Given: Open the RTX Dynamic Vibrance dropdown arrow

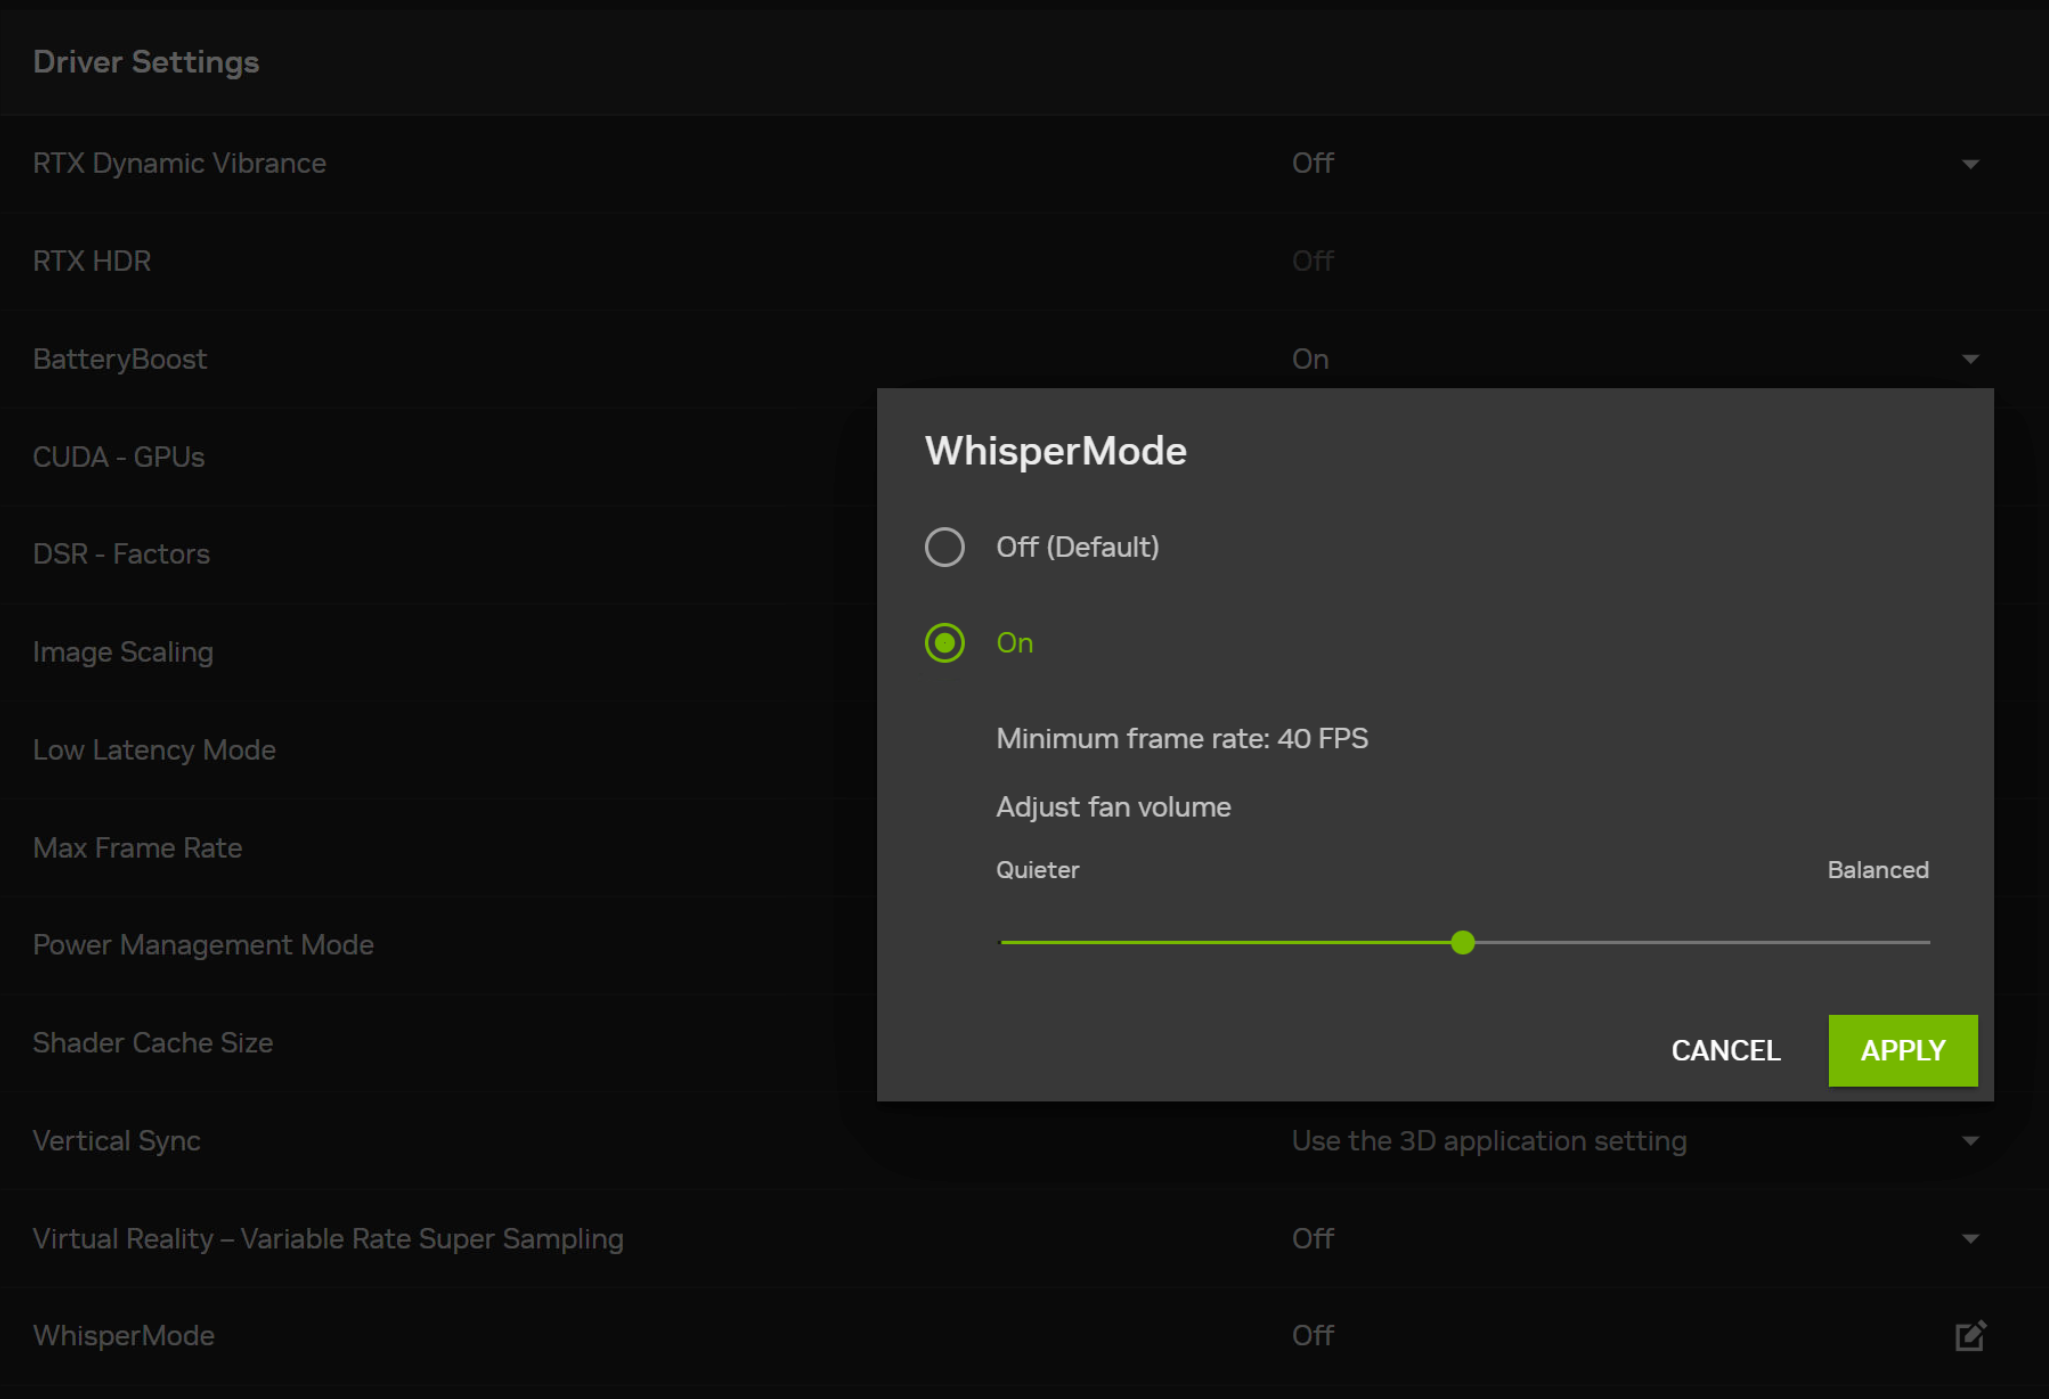Looking at the screenshot, I should click(1971, 162).
